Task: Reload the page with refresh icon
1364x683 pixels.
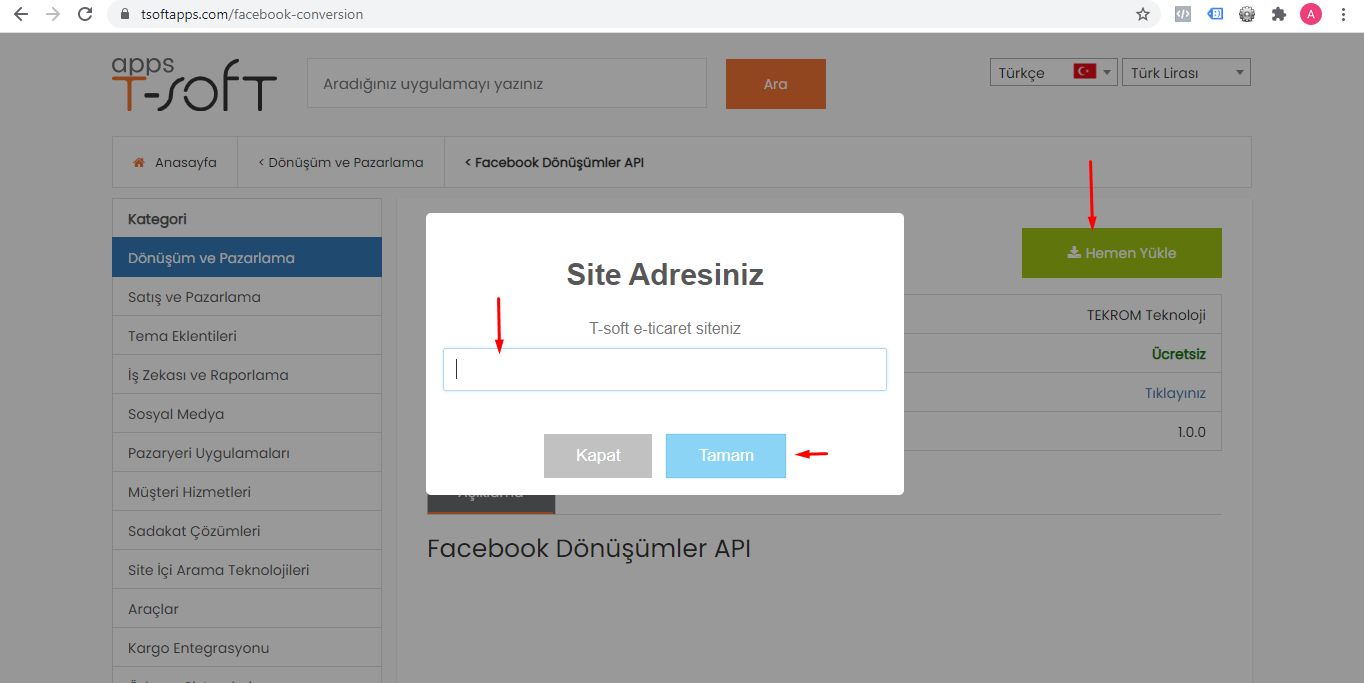Action: [x=85, y=15]
